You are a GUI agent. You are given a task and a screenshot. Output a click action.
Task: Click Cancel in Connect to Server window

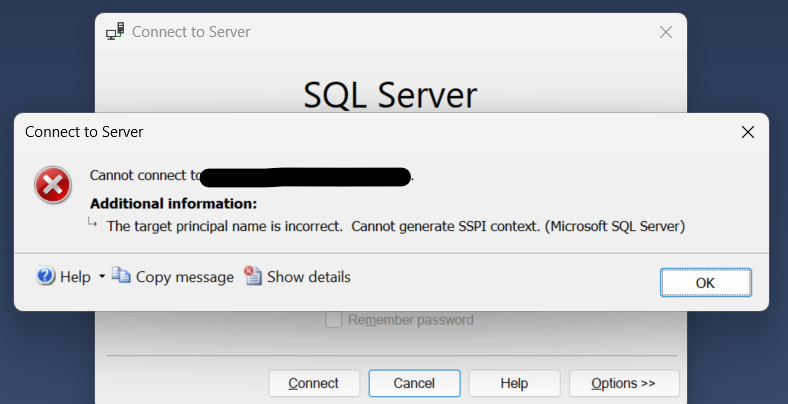[414, 383]
